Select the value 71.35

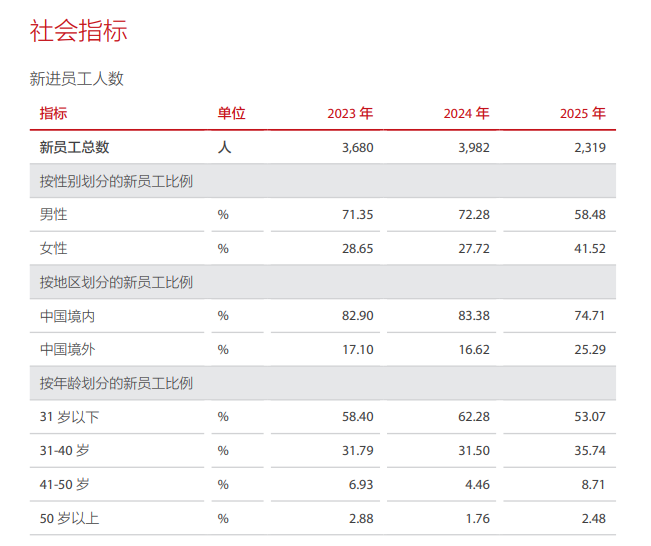(x=357, y=215)
